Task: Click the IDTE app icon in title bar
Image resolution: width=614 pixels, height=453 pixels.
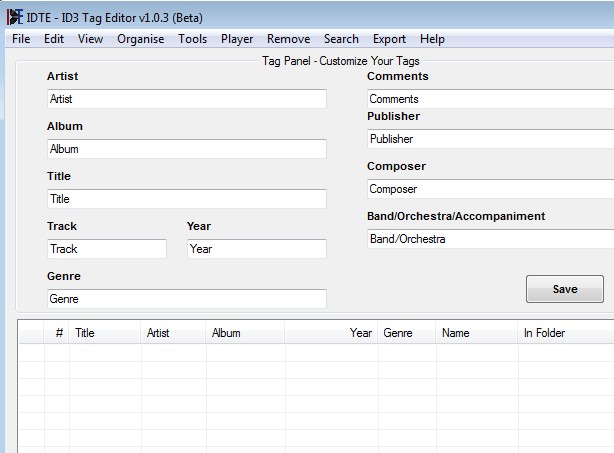Action: click(14, 16)
